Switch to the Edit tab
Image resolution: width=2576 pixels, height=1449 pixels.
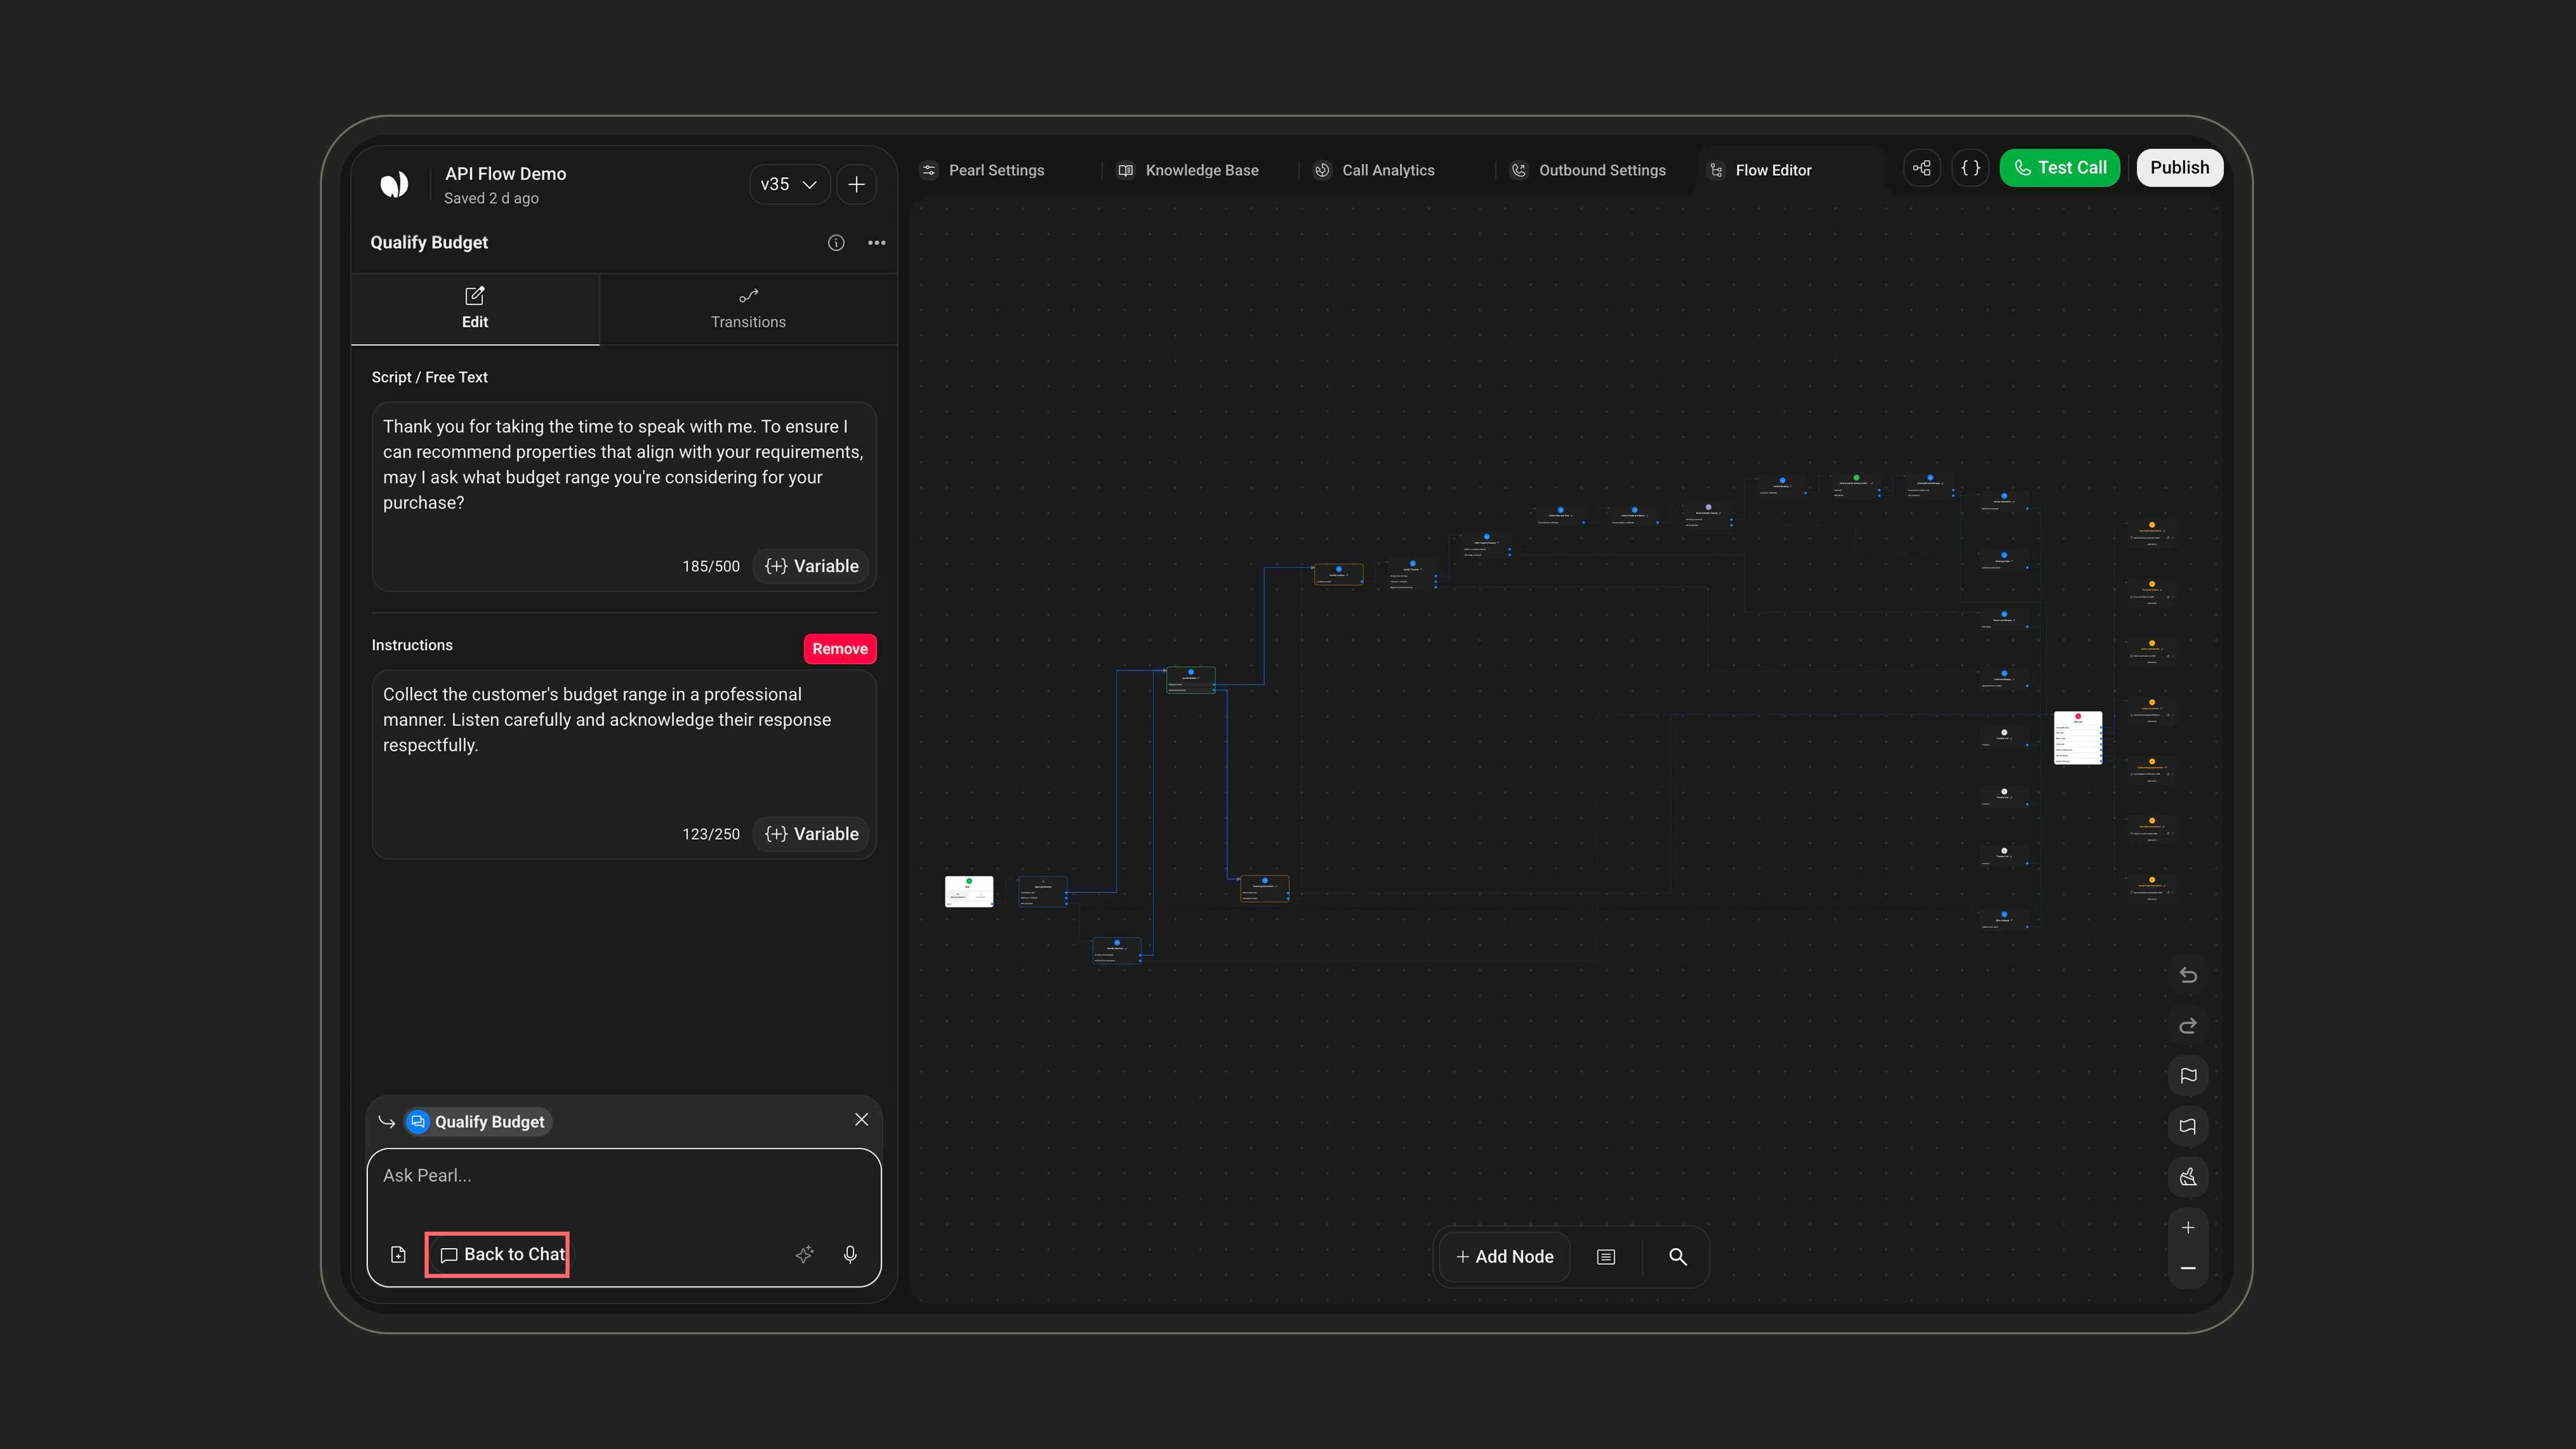(475, 309)
